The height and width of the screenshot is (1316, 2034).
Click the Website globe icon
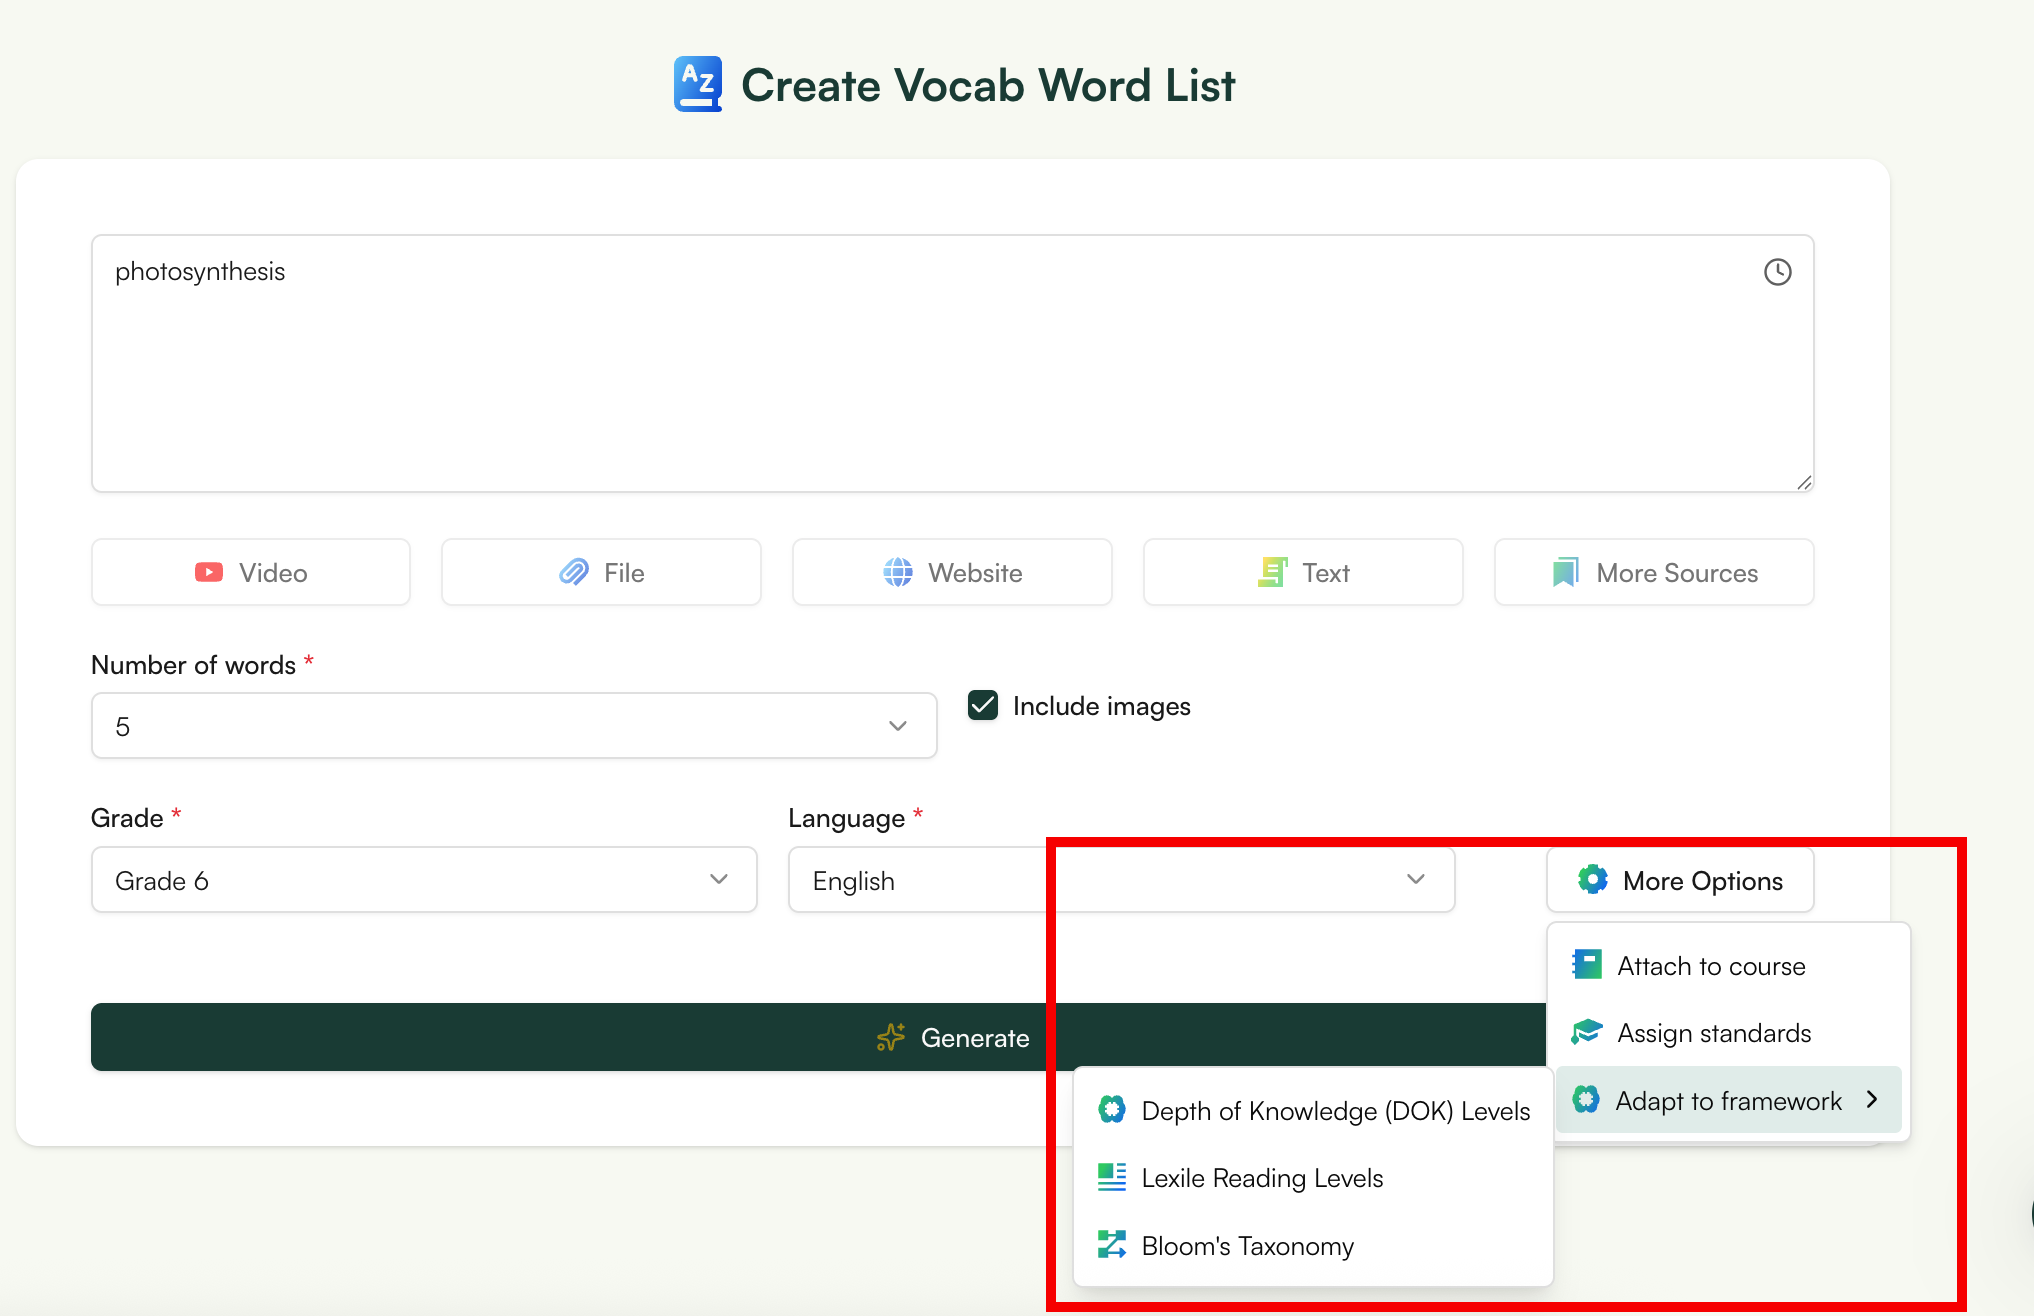click(897, 572)
